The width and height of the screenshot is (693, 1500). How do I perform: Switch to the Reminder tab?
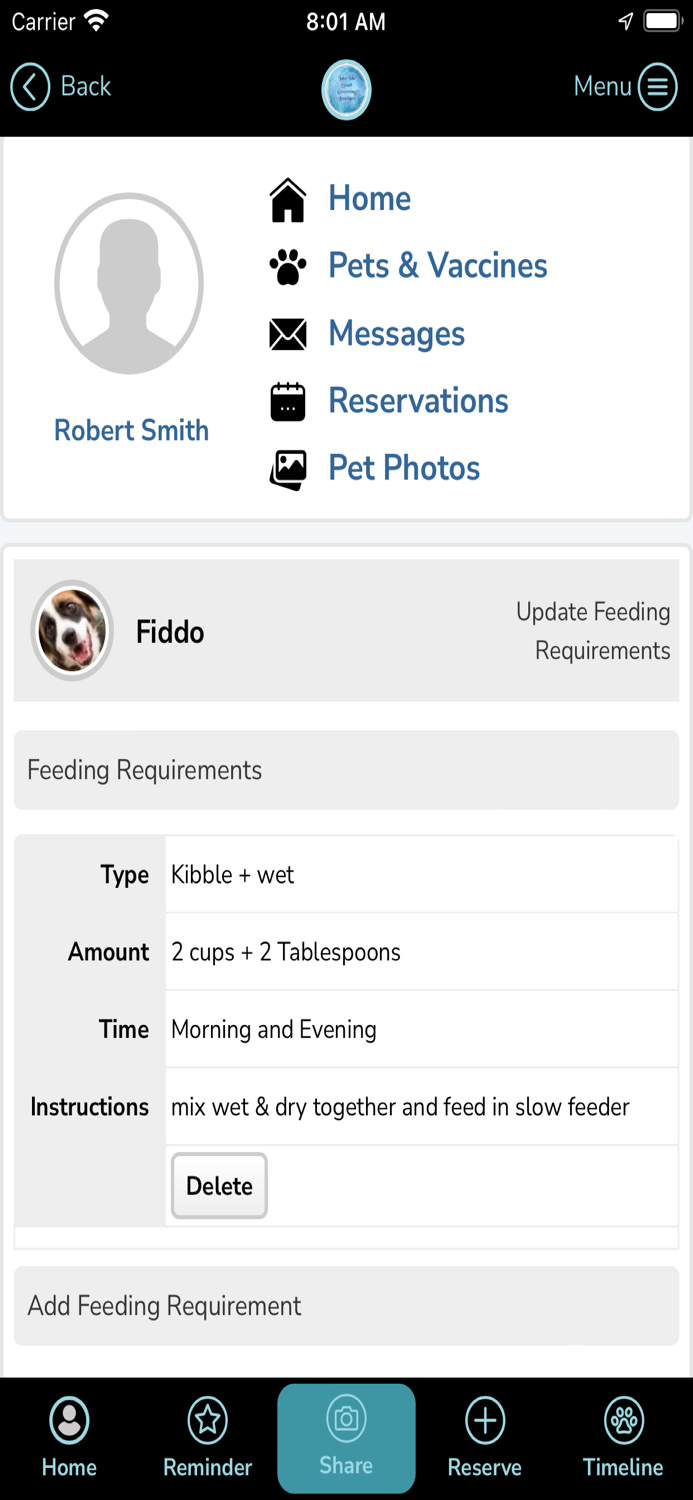[x=208, y=1437]
